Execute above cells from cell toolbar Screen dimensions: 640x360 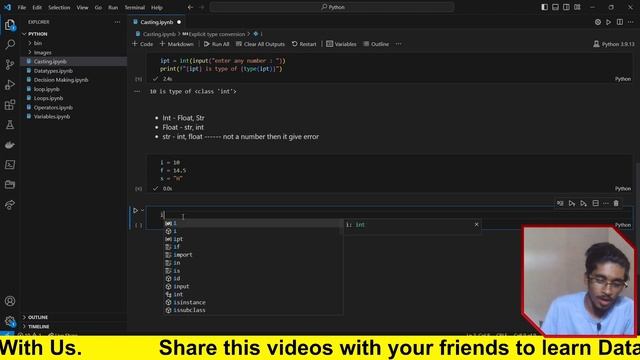click(x=572, y=203)
